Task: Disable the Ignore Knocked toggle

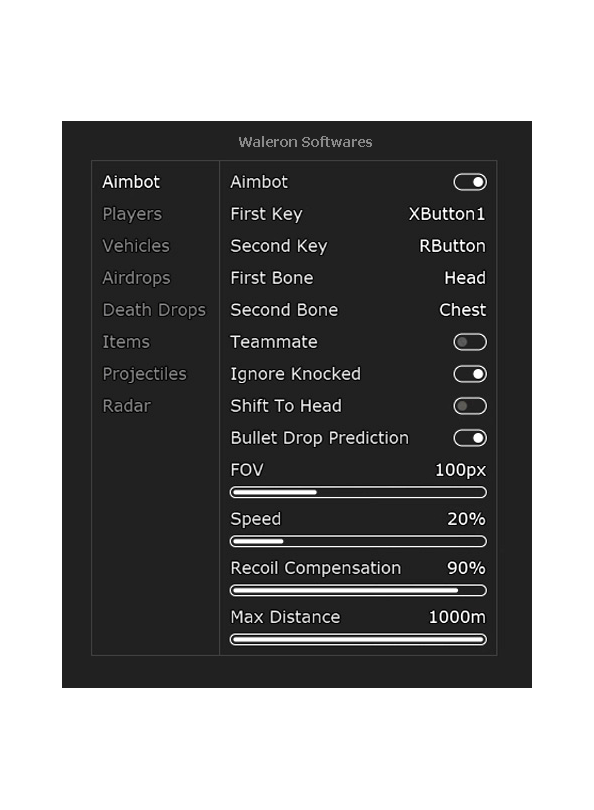Action: pyautogui.click(x=470, y=374)
